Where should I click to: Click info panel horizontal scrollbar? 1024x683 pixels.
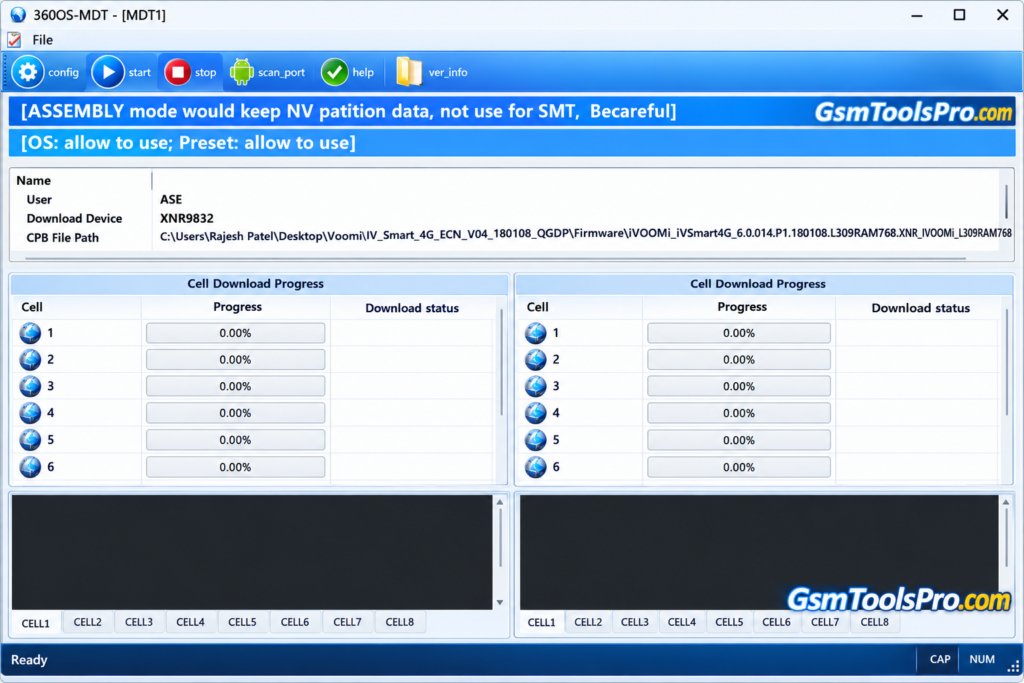tap(495, 259)
